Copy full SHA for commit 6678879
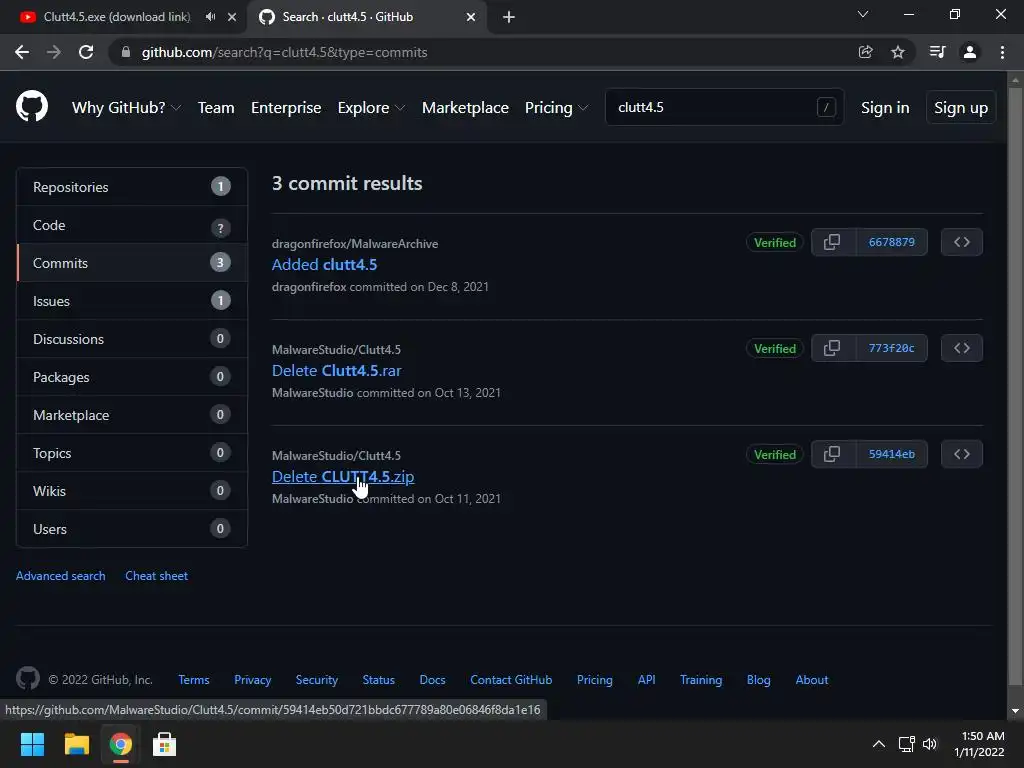1024x768 pixels. [833, 242]
